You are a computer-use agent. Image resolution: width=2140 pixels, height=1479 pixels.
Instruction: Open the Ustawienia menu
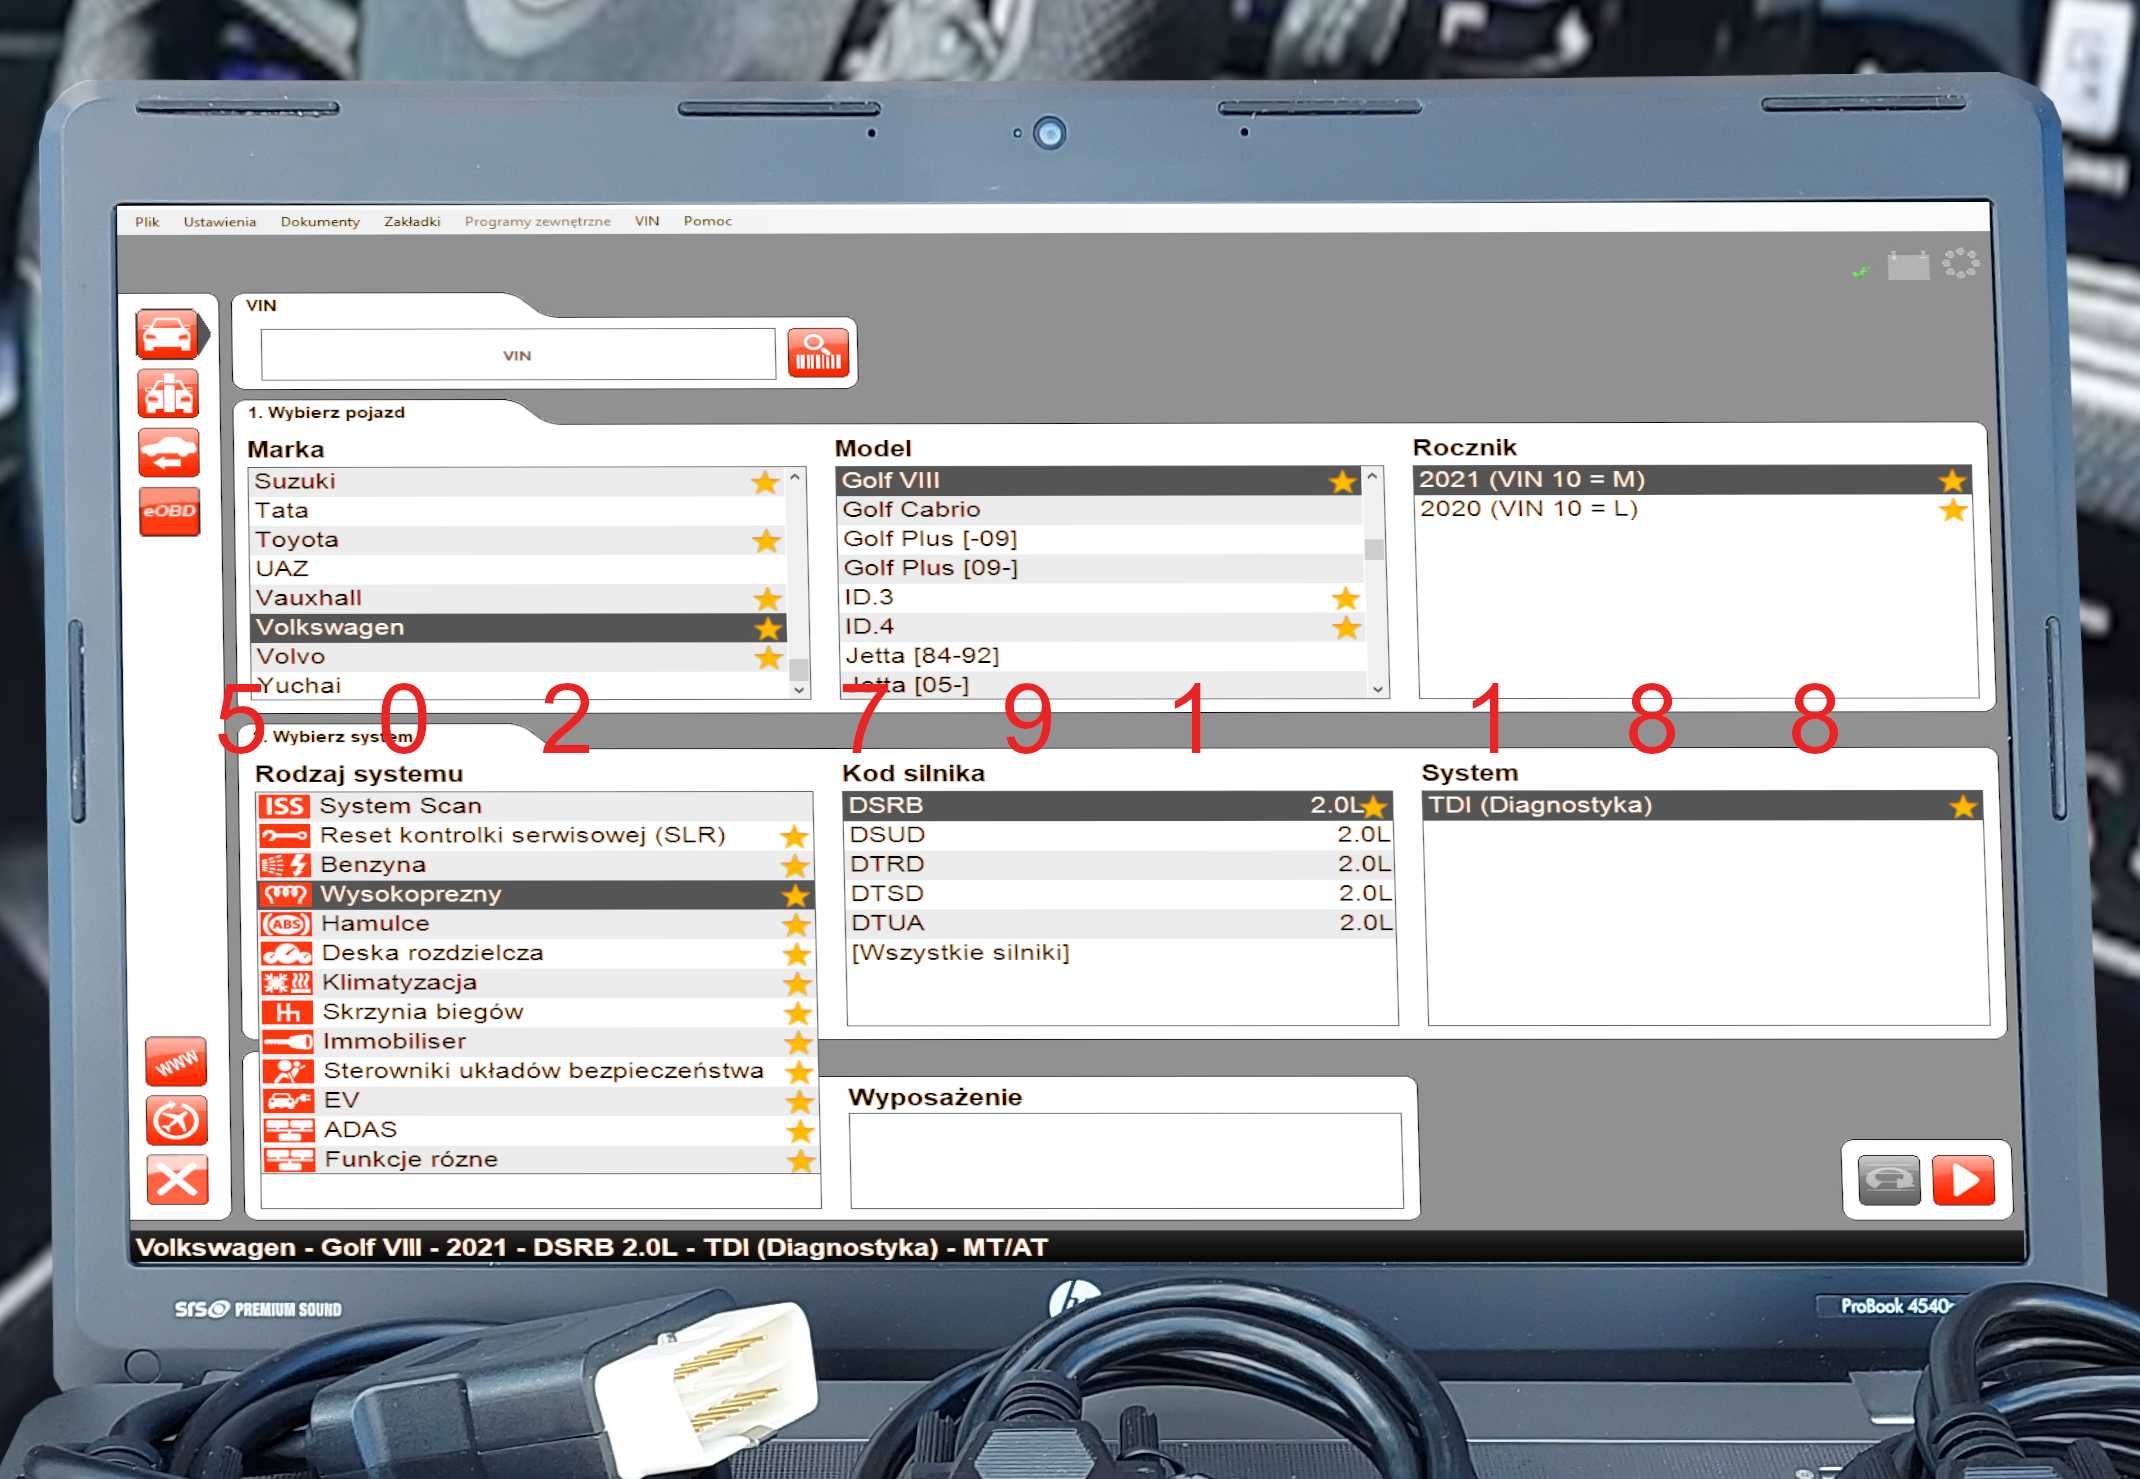[x=220, y=222]
